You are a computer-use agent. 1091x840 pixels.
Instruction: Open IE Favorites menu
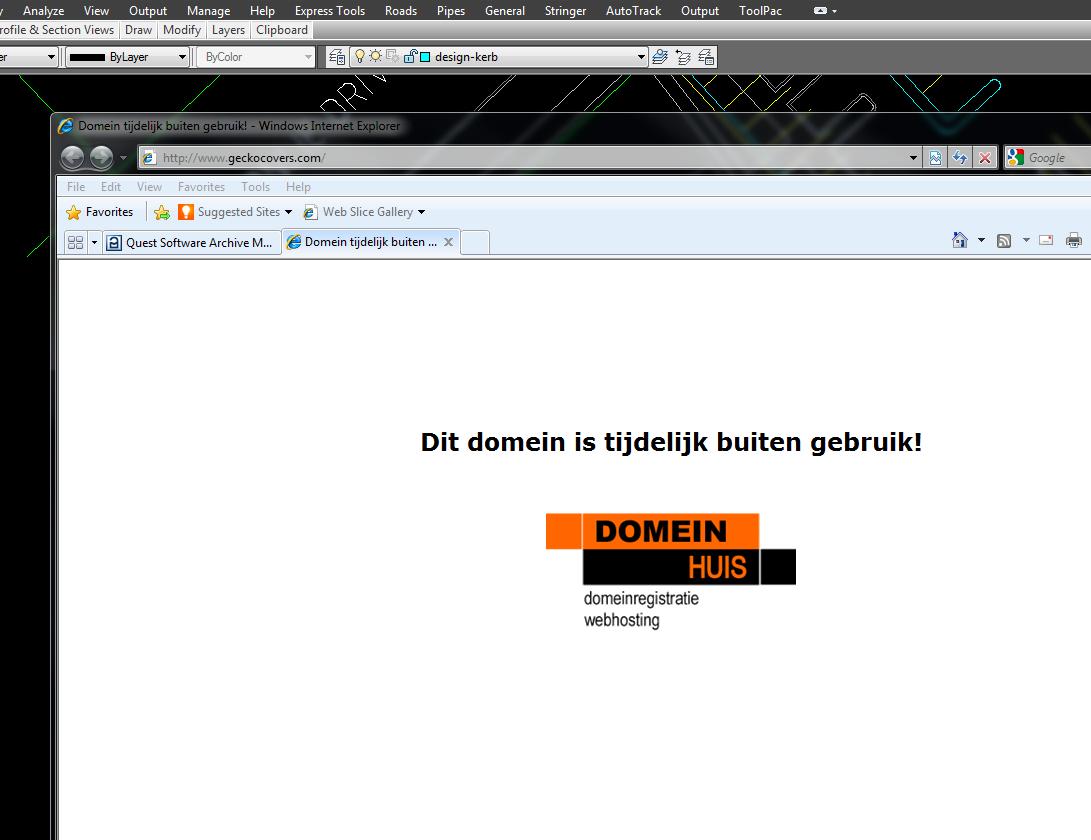coord(201,187)
